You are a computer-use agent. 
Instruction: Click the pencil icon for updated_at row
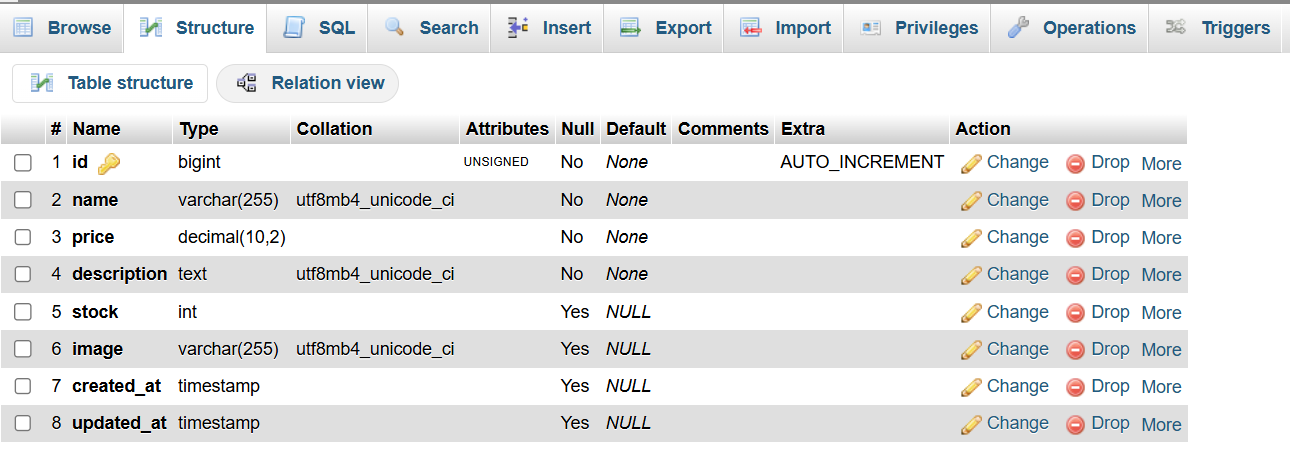971,424
